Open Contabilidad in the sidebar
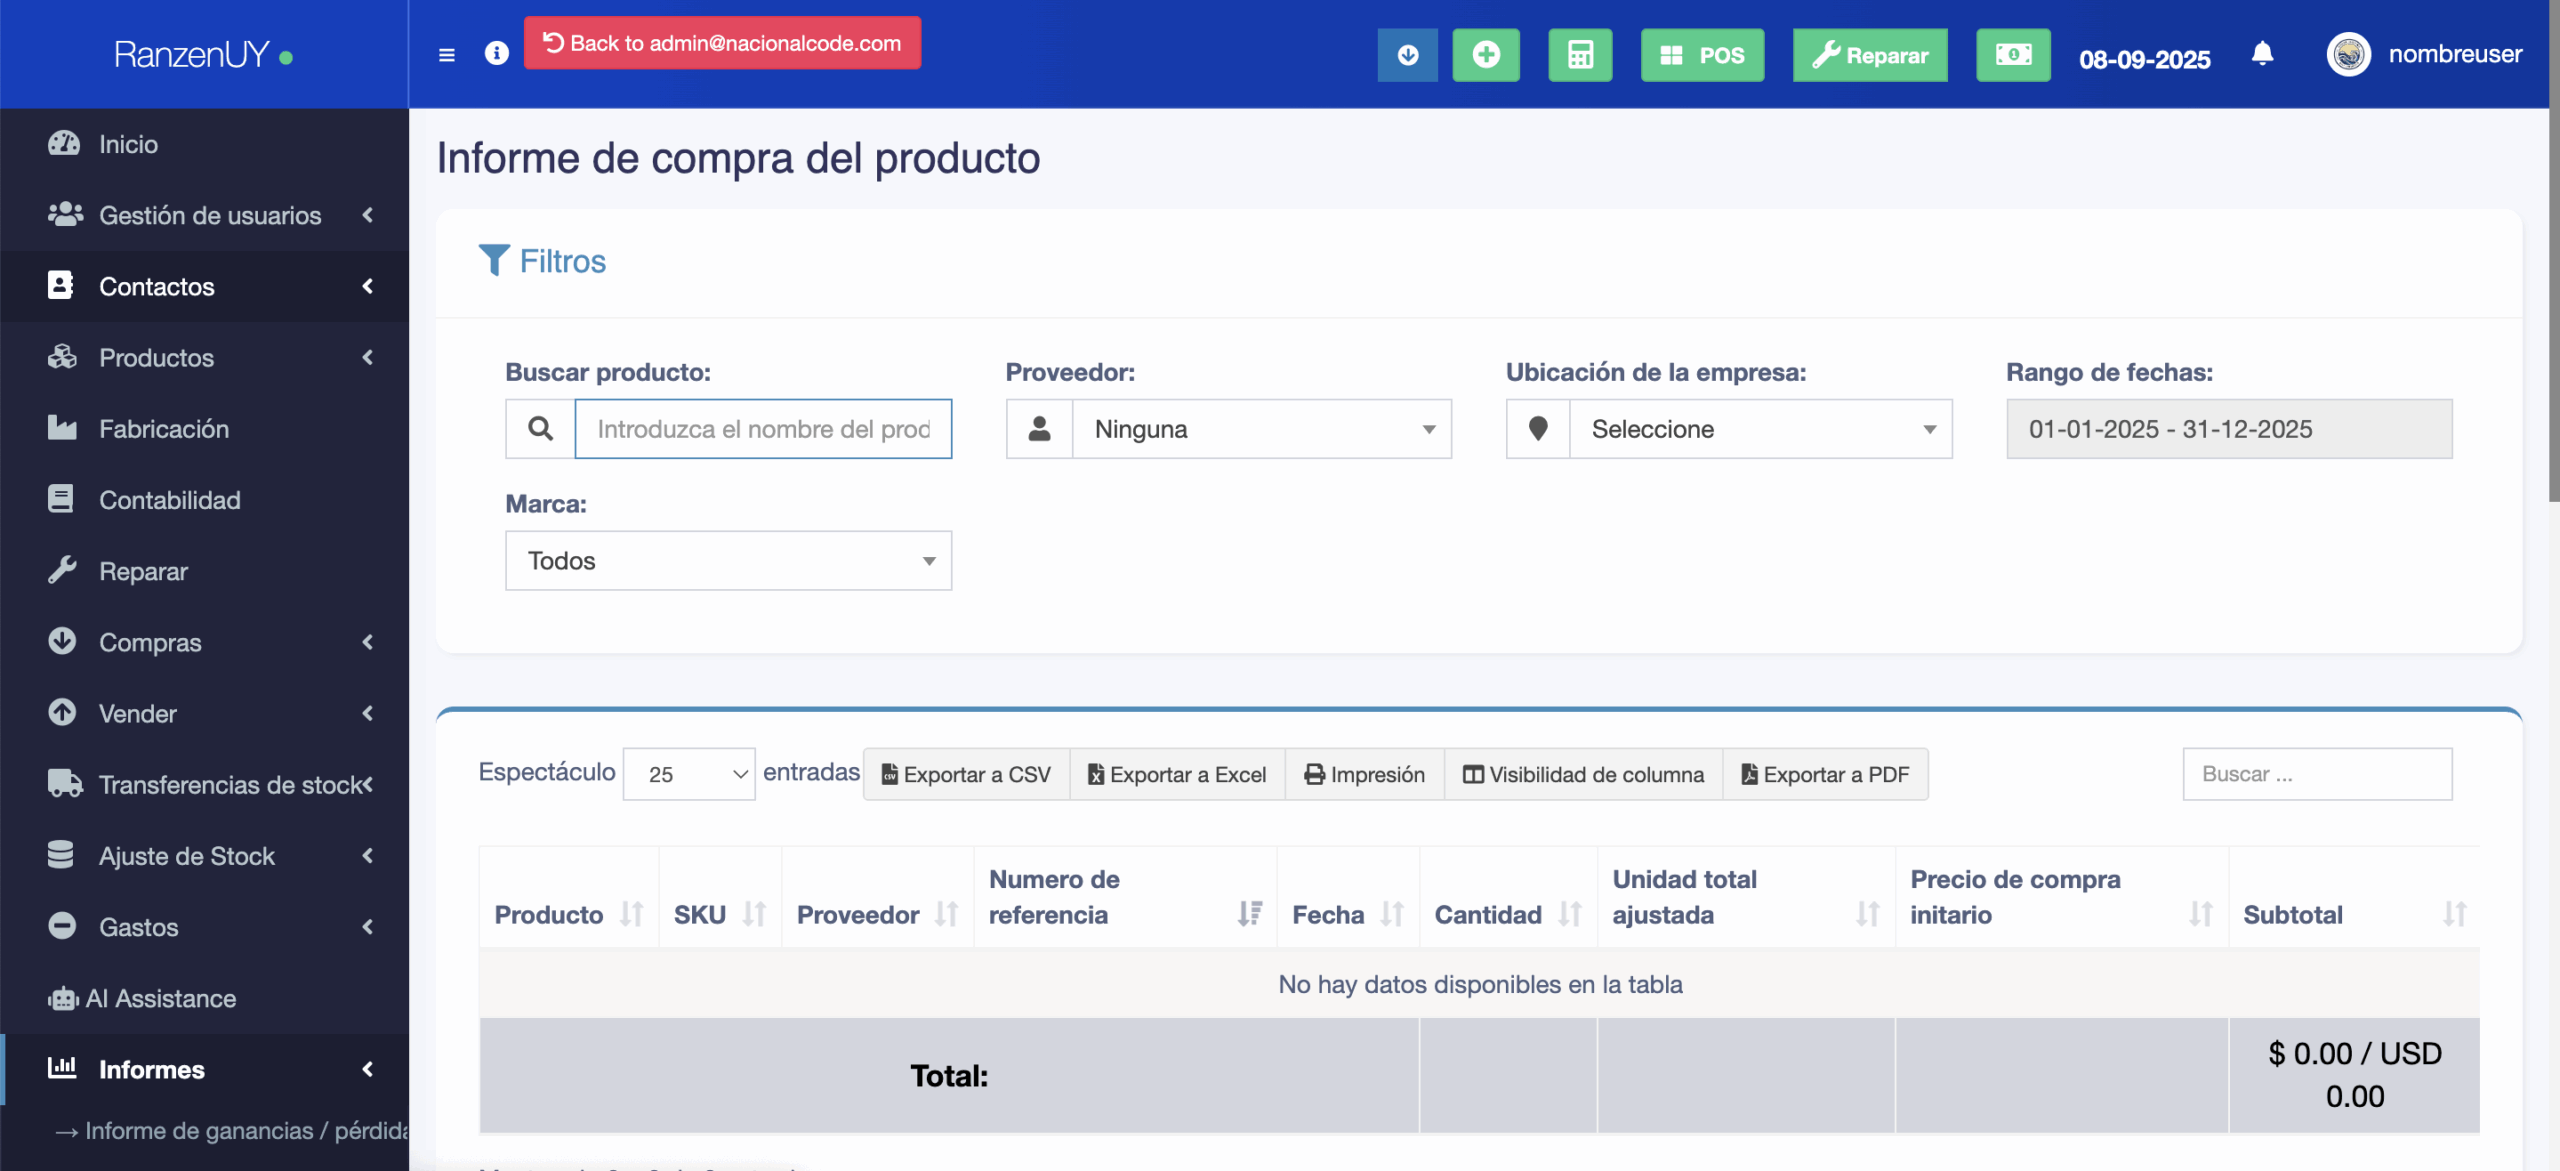The image size is (2560, 1171). tap(169, 500)
